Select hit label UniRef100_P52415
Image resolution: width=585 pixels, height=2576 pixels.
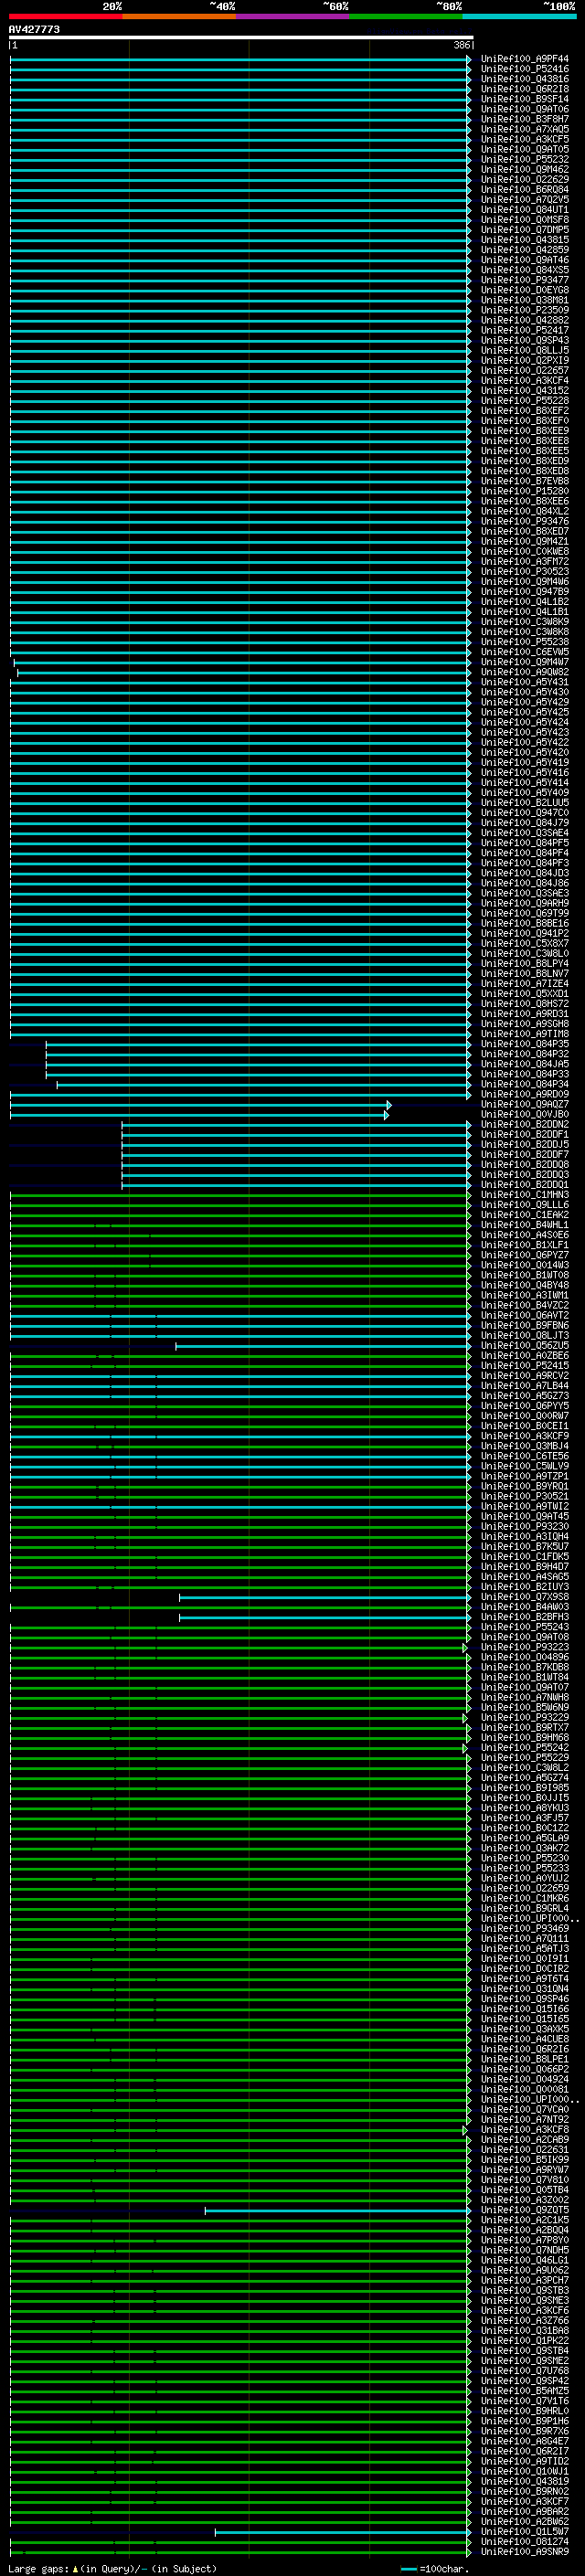[525, 1366]
